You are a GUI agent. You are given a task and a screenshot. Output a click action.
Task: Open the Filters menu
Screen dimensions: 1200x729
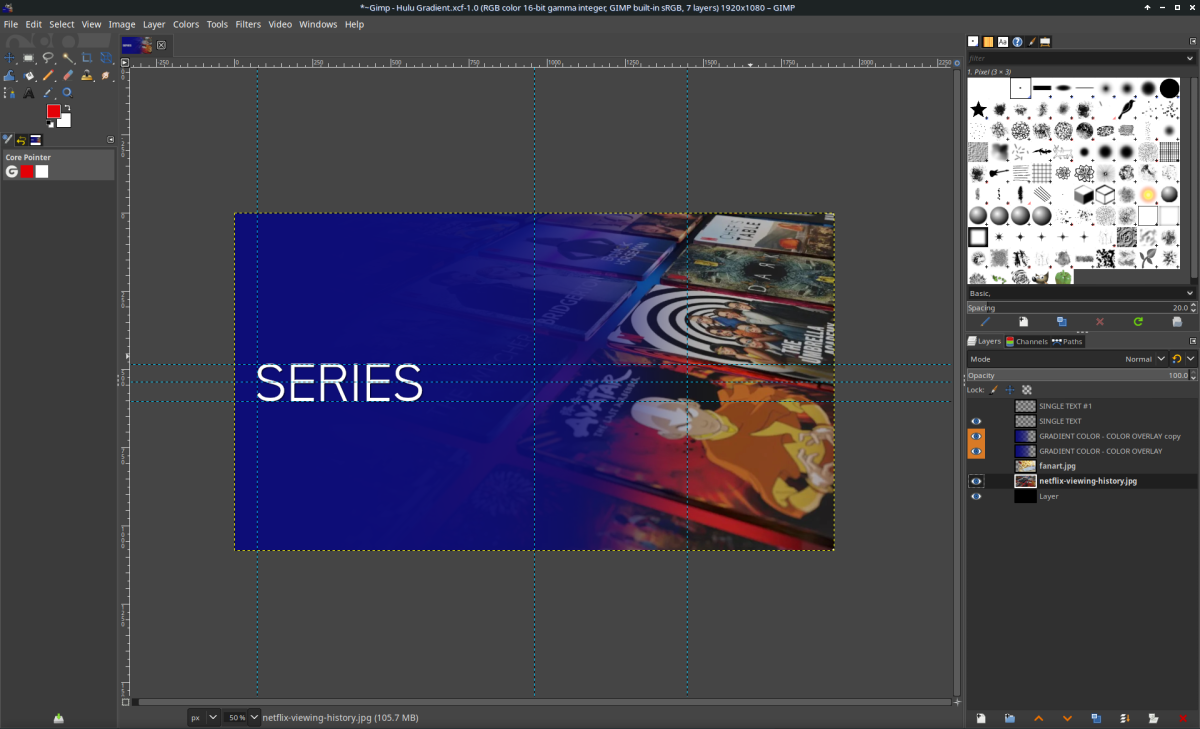pyautogui.click(x=248, y=23)
